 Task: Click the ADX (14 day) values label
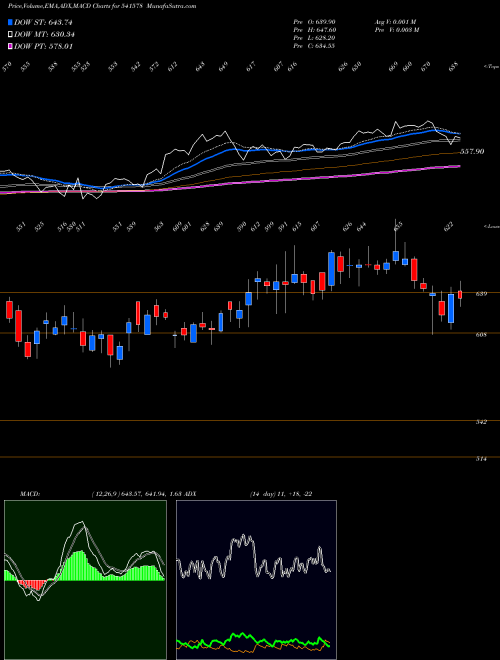pos(281,494)
